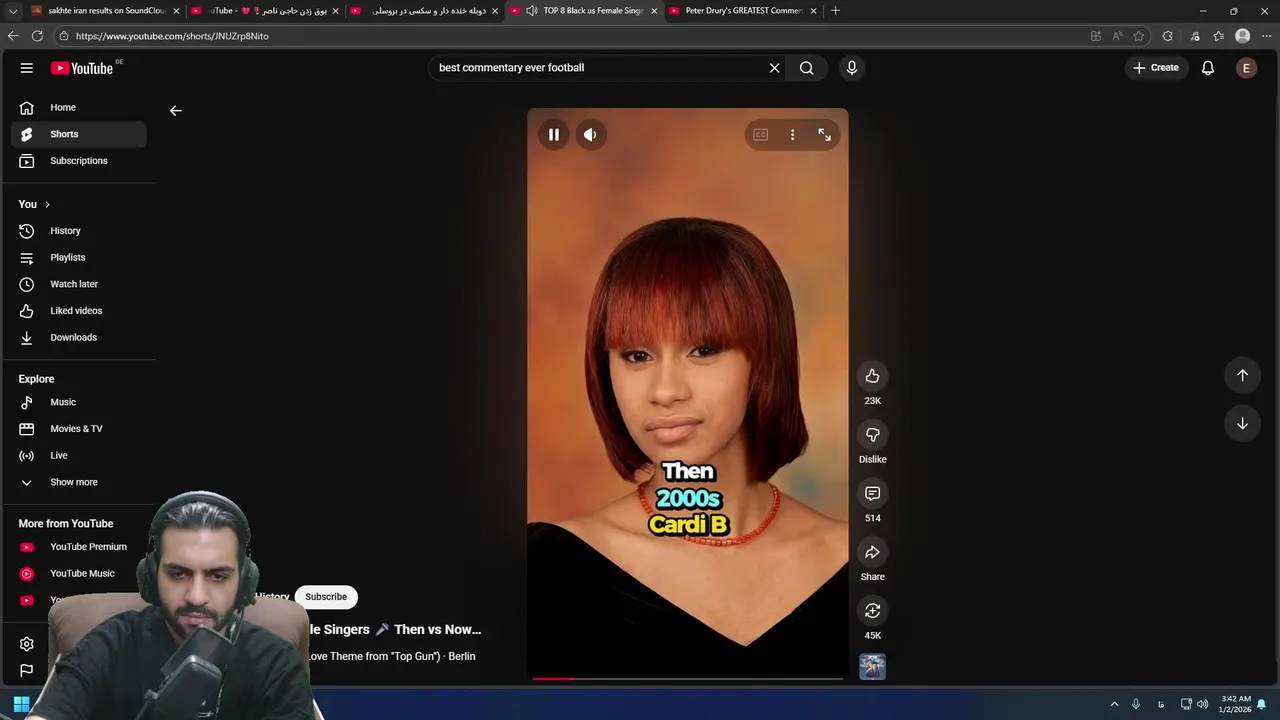Viewport: 1280px width, 720px height.
Task: Open the tab actions dropdown at top left
Action: click(x=13, y=11)
